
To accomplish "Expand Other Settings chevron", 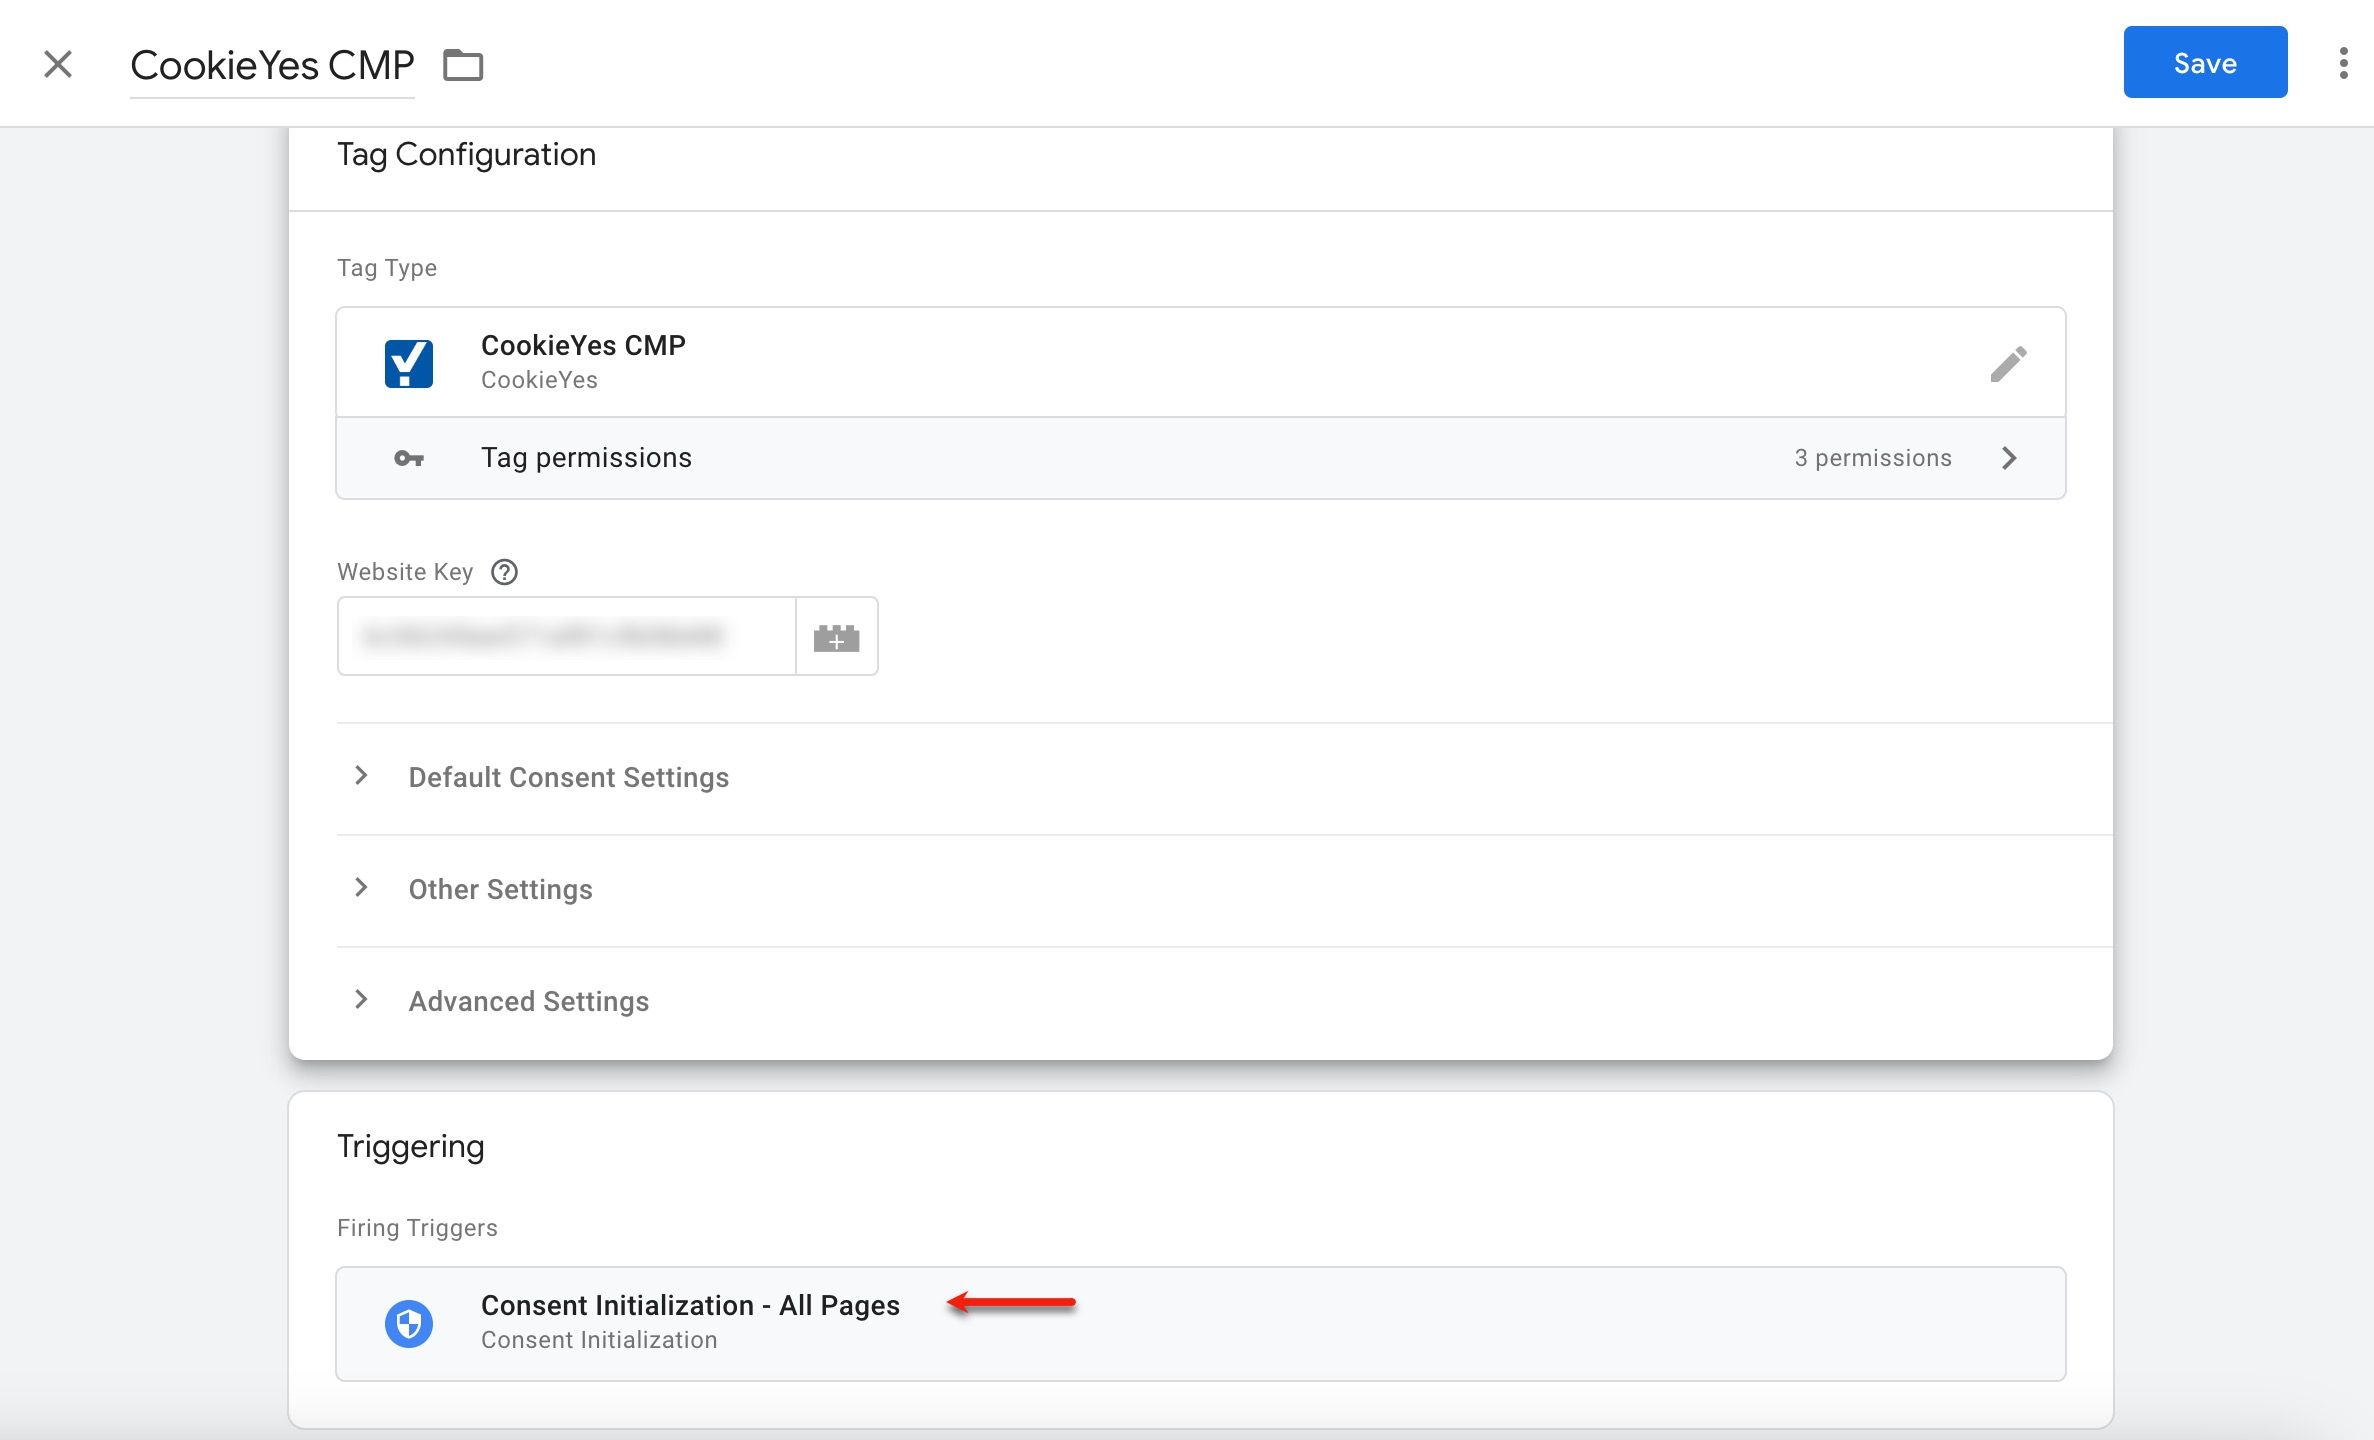I will pyautogui.click(x=362, y=888).
